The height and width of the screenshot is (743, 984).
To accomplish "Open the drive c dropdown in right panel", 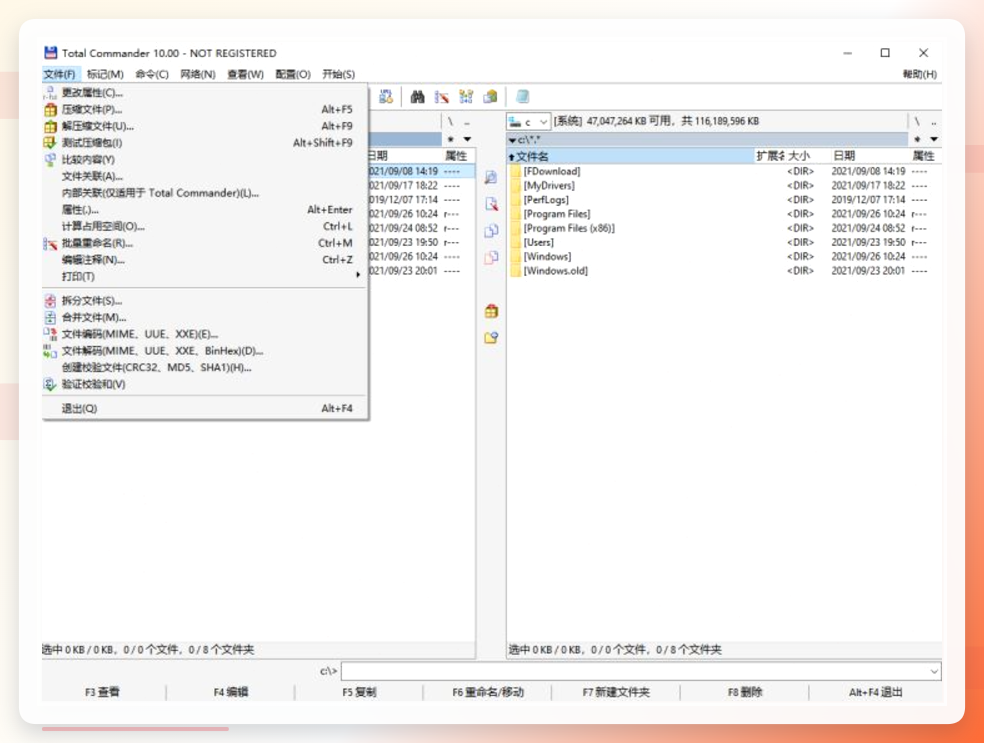I will click(543, 121).
